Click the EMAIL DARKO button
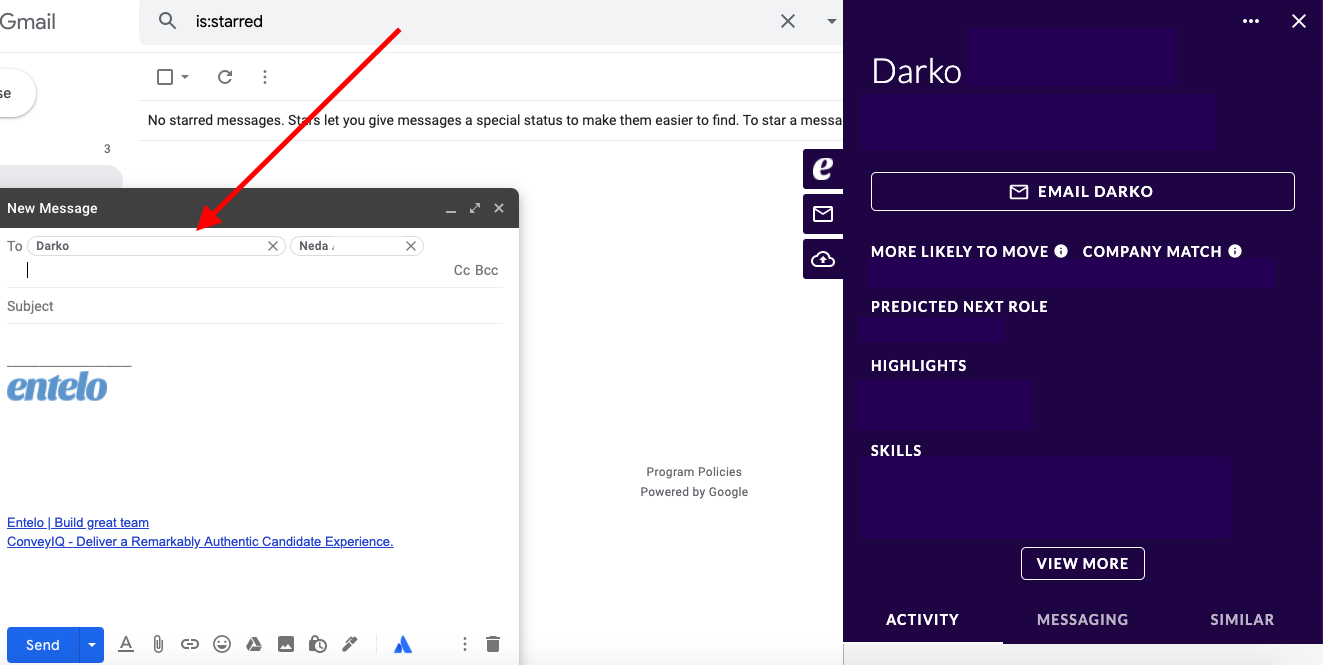 tap(1083, 192)
